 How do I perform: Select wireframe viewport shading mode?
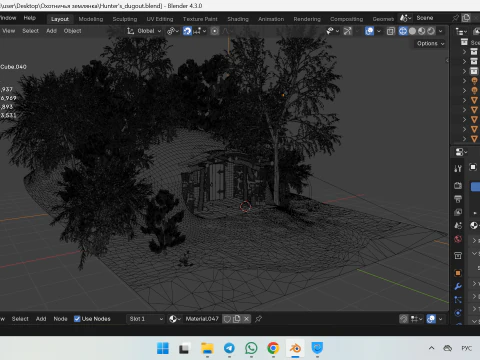coord(403,31)
